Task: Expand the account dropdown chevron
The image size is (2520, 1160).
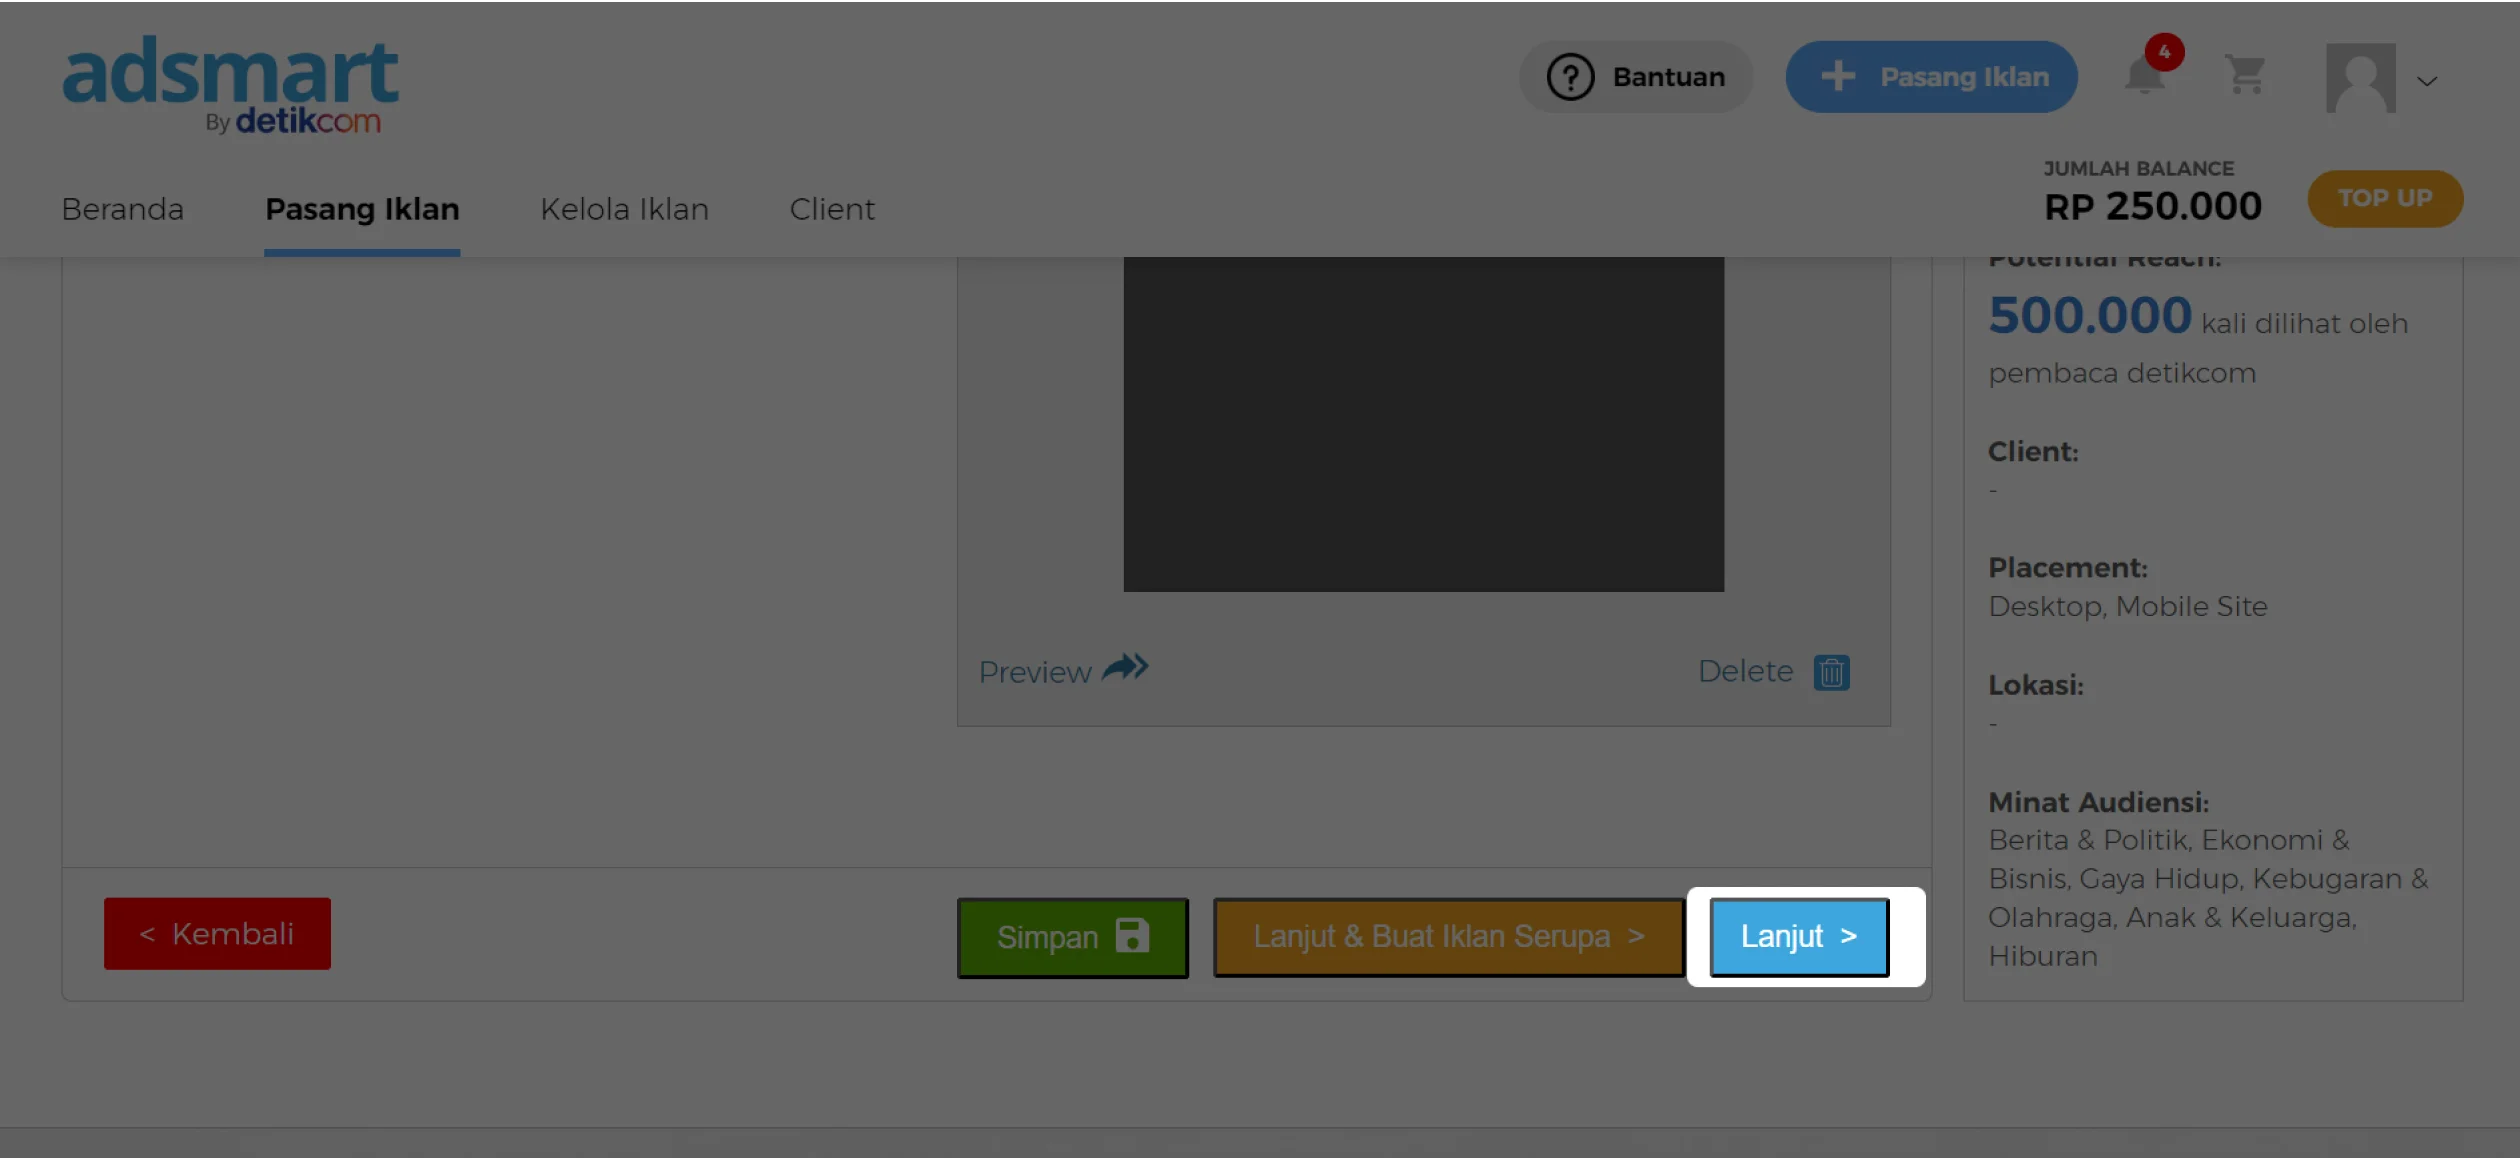Action: click(2427, 81)
